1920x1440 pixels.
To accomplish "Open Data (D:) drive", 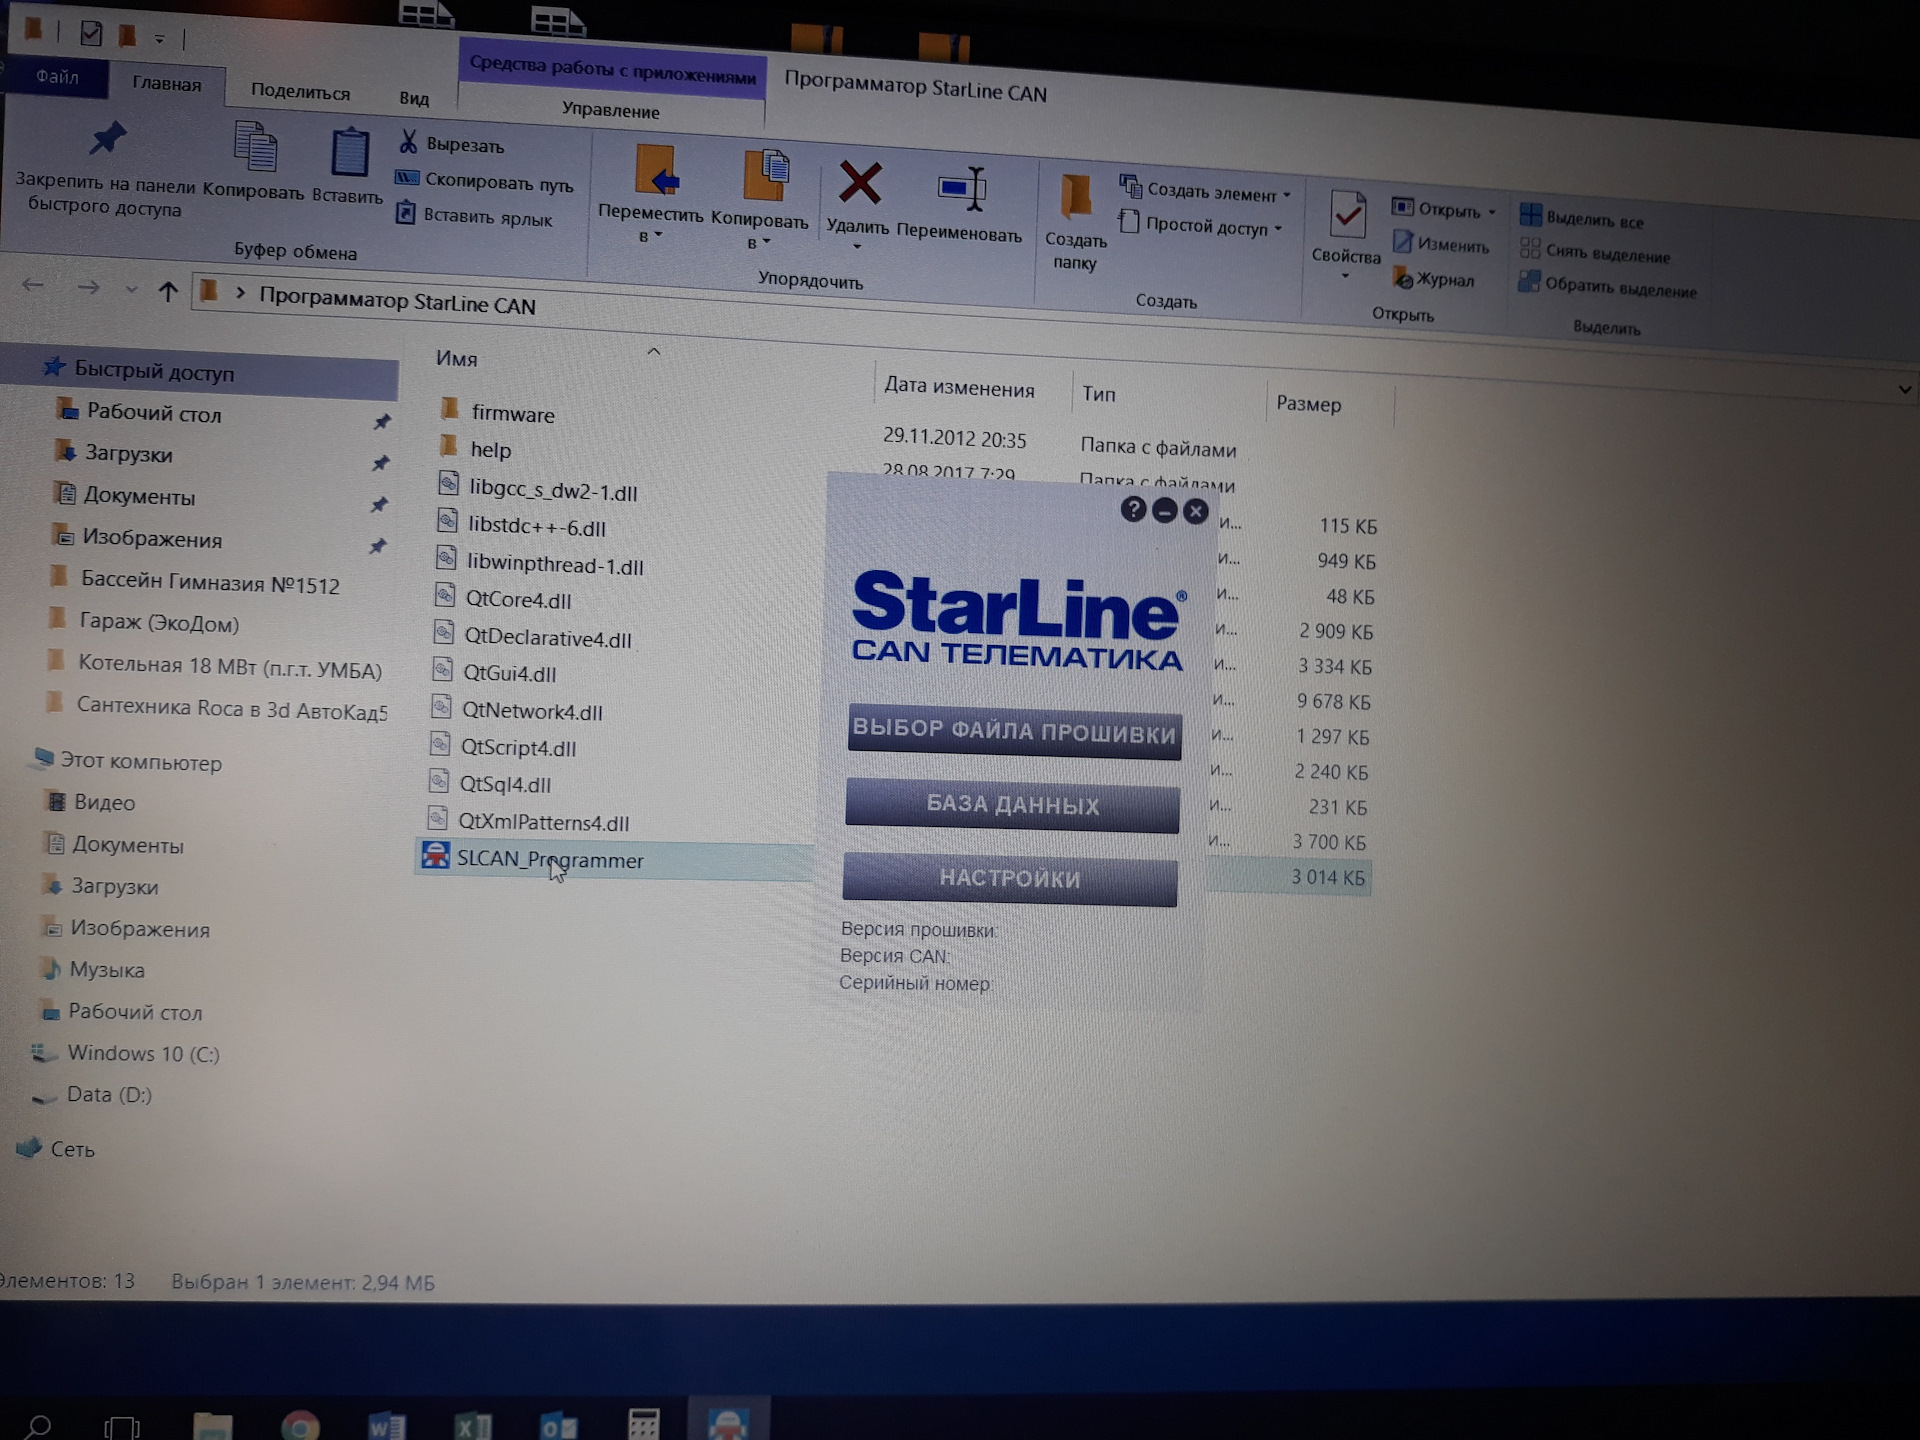I will coord(108,1094).
